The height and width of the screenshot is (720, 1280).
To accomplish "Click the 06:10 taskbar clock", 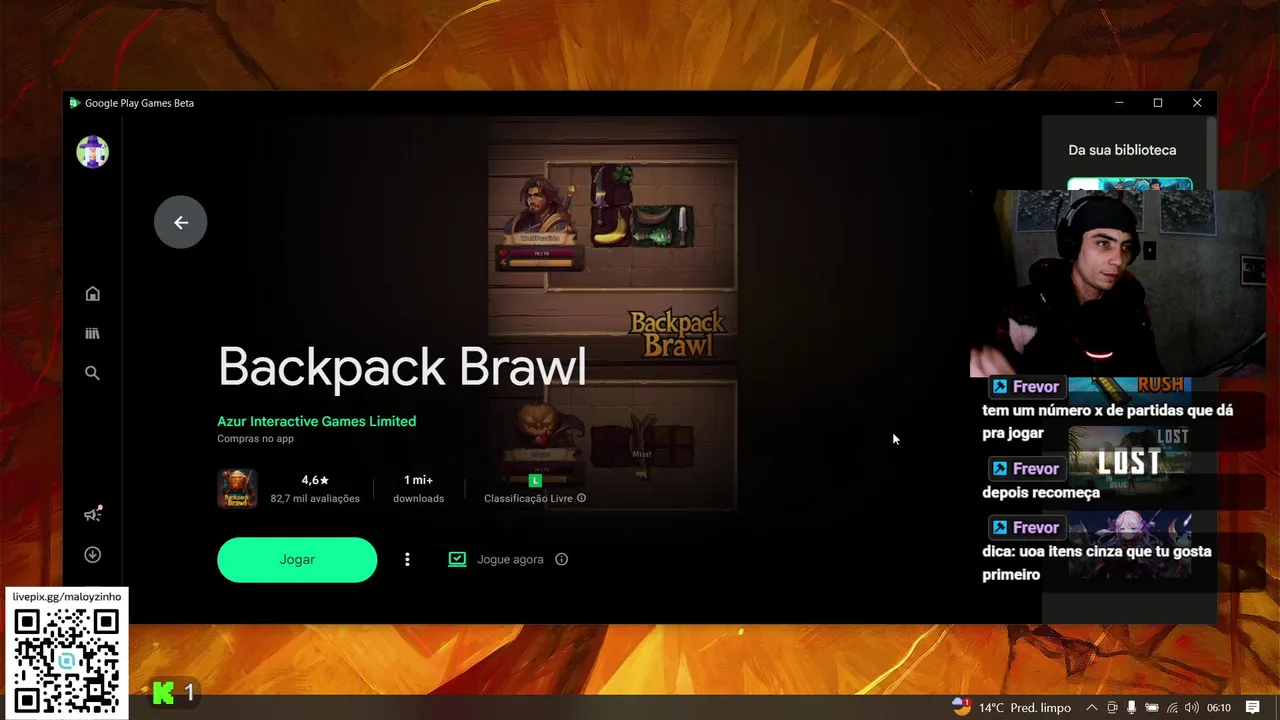I will click(1219, 707).
